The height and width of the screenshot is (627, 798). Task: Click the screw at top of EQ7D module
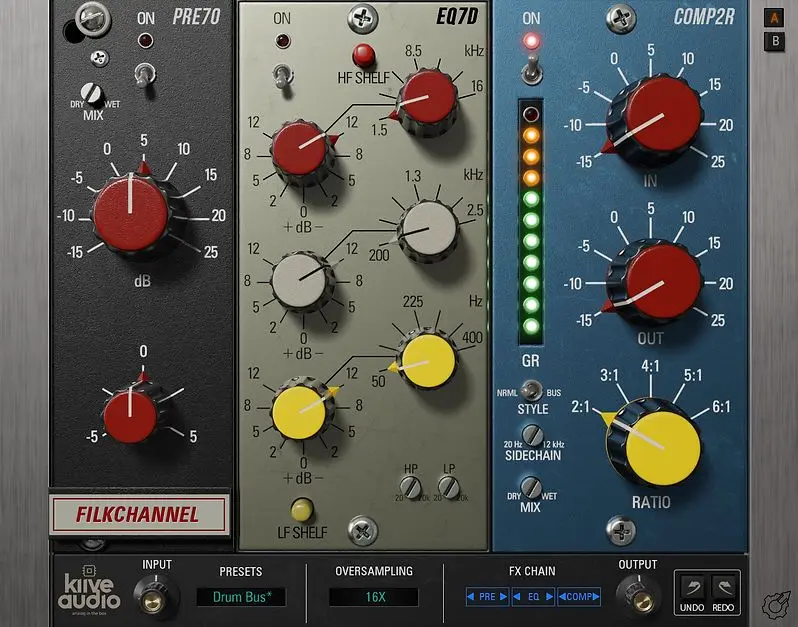pyautogui.click(x=362, y=19)
